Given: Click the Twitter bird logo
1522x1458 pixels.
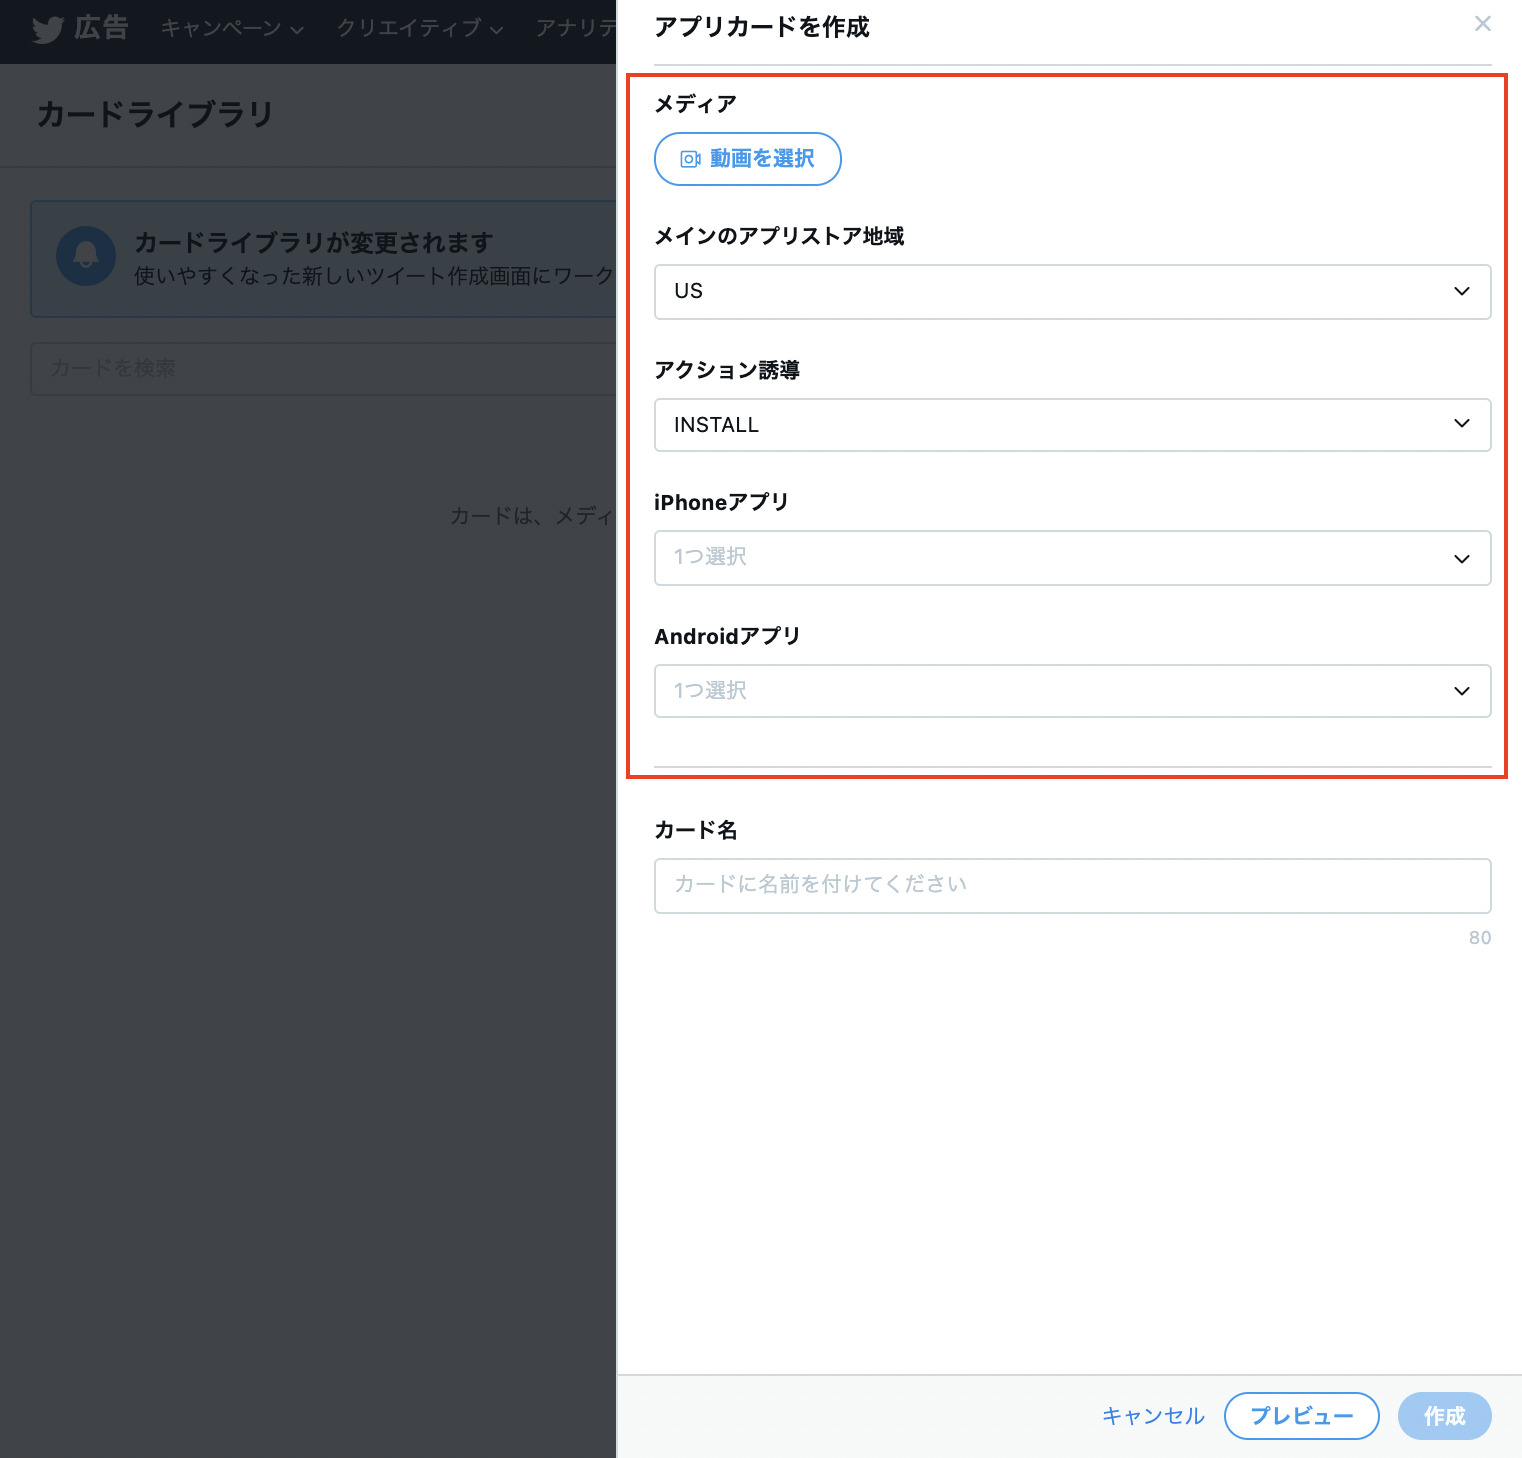Looking at the screenshot, I should pyautogui.click(x=47, y=29).
